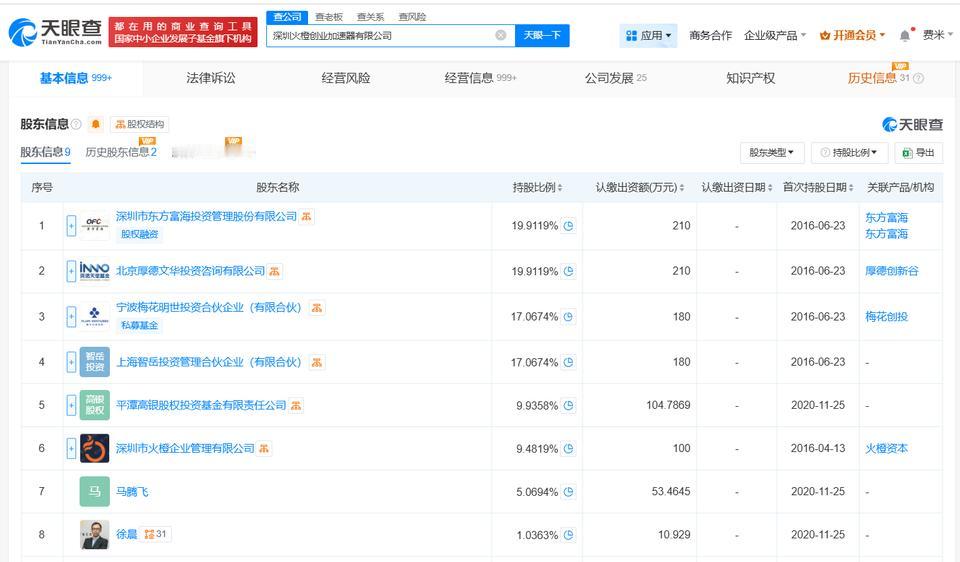This screenshot has width=960, height=562.
Task: Clear the search box text
Action: (x=500, y=36)
